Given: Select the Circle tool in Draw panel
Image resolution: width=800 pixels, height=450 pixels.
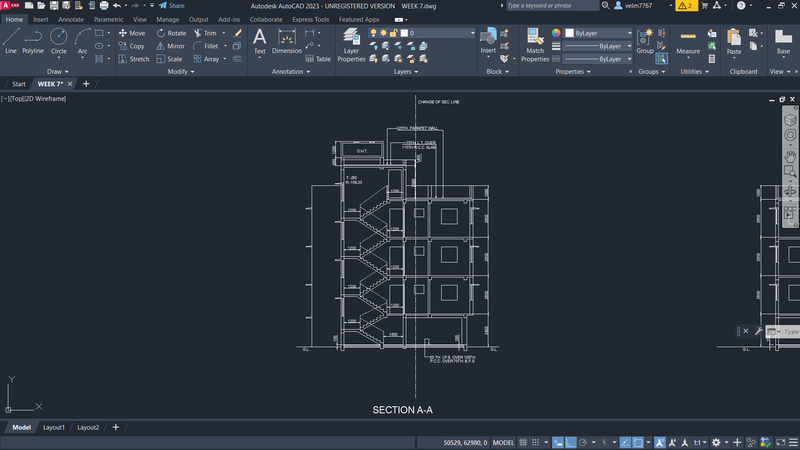Looking at the screenshot, I should [59, 39].
